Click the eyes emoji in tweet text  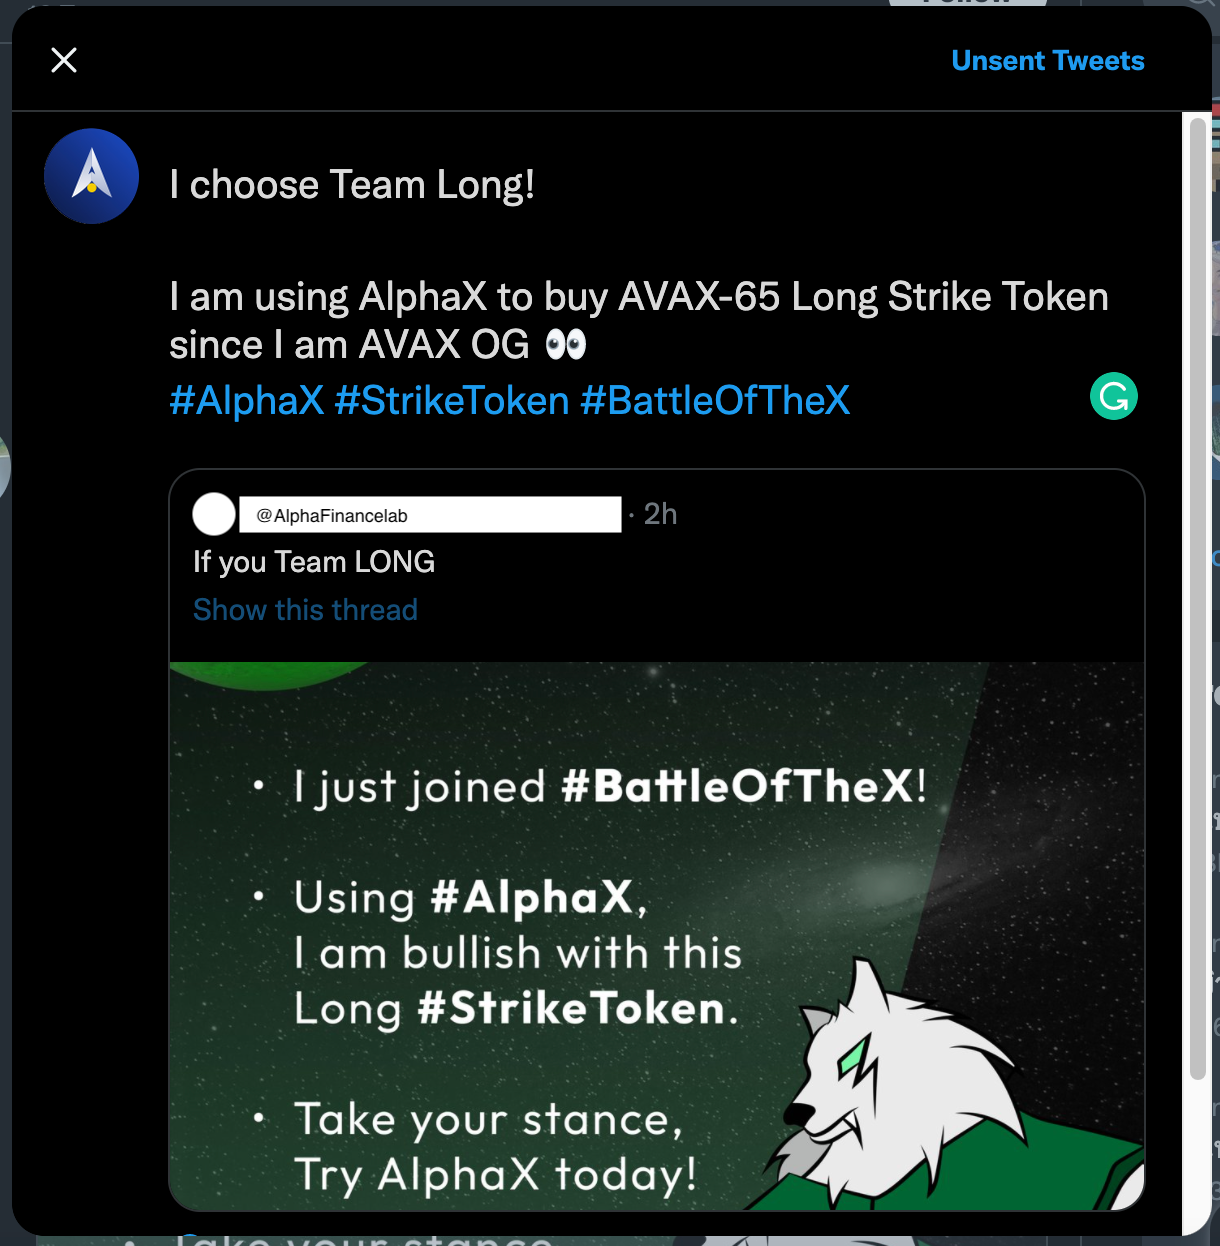click(x=565, y=345)
